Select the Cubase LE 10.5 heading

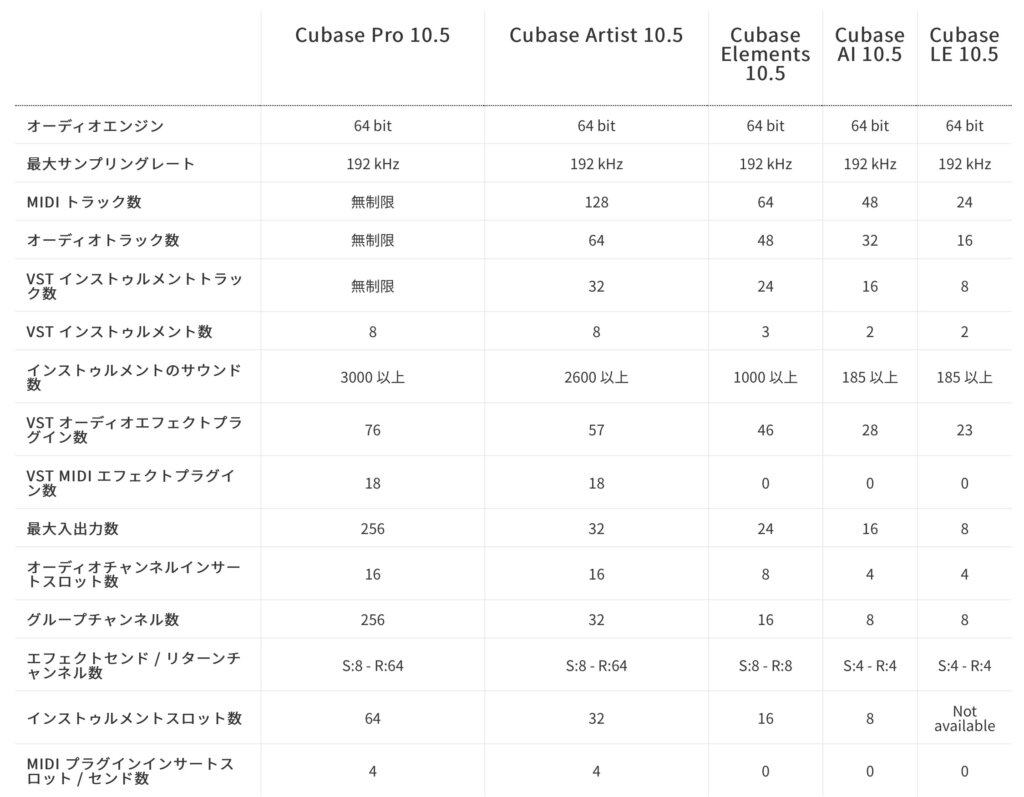pyautogui.click(x=964, y=45)
